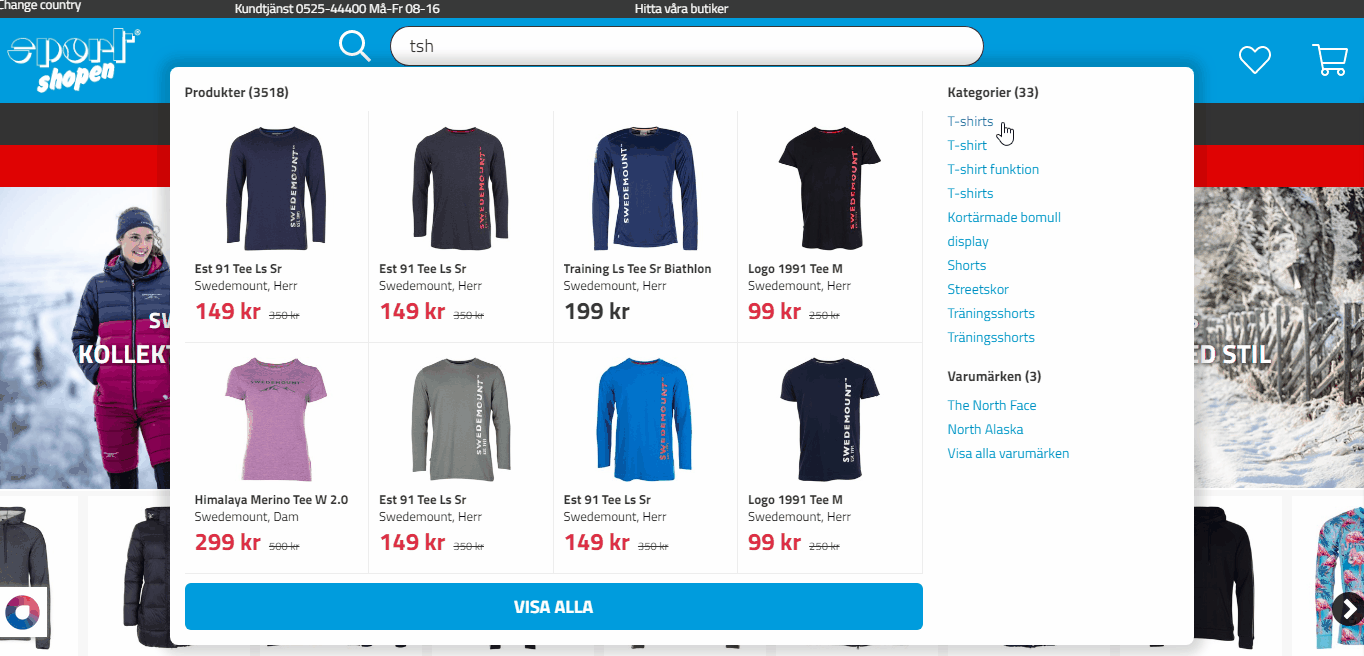The height and width of the screenshot is (656, 1364).
Task: Open the shopping cart icon
Action: click(1330, 59)
